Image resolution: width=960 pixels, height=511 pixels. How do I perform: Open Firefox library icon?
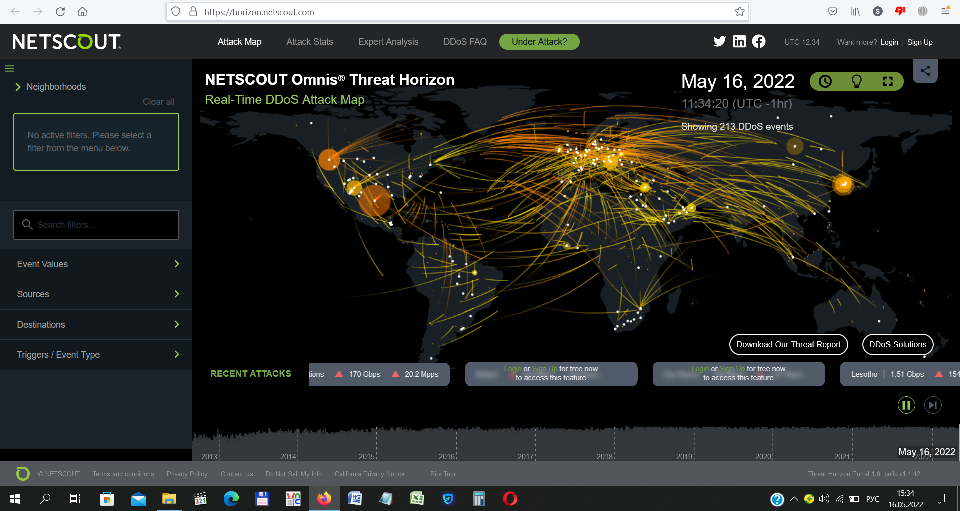(x=855, y=12)
